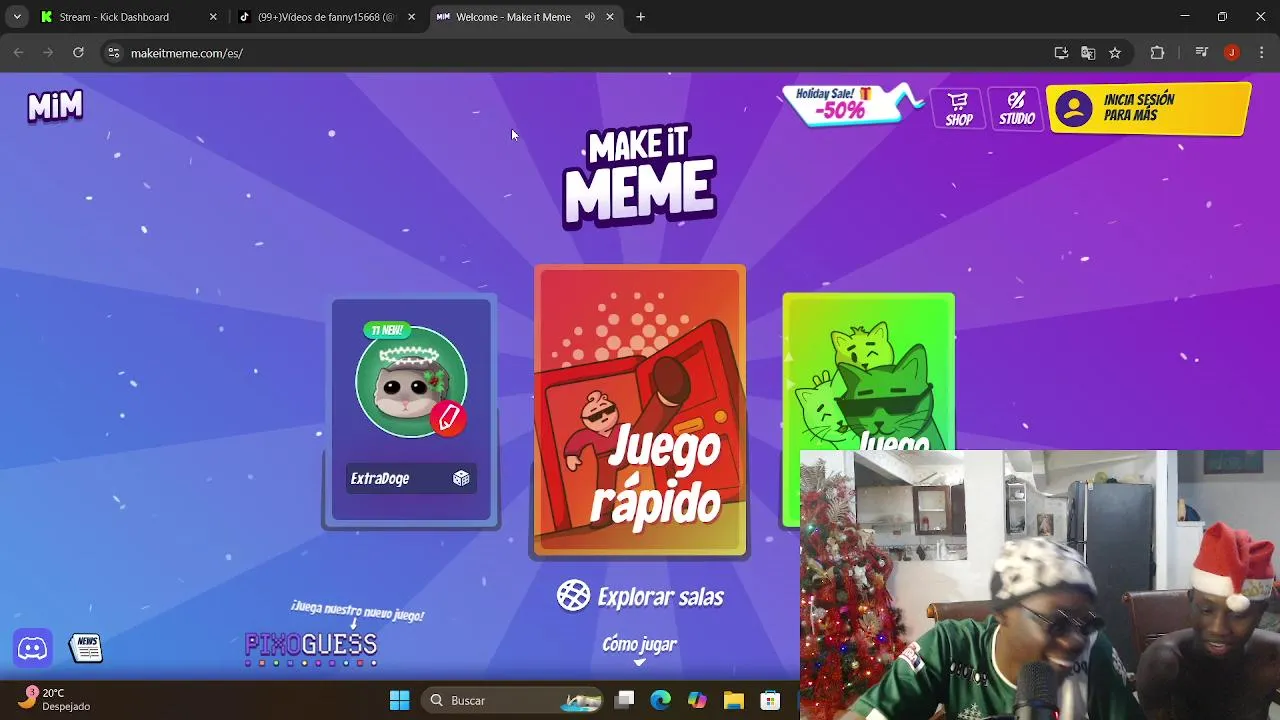
Task: Click the MiM logo in the header
Action: (x=55, y=105)
